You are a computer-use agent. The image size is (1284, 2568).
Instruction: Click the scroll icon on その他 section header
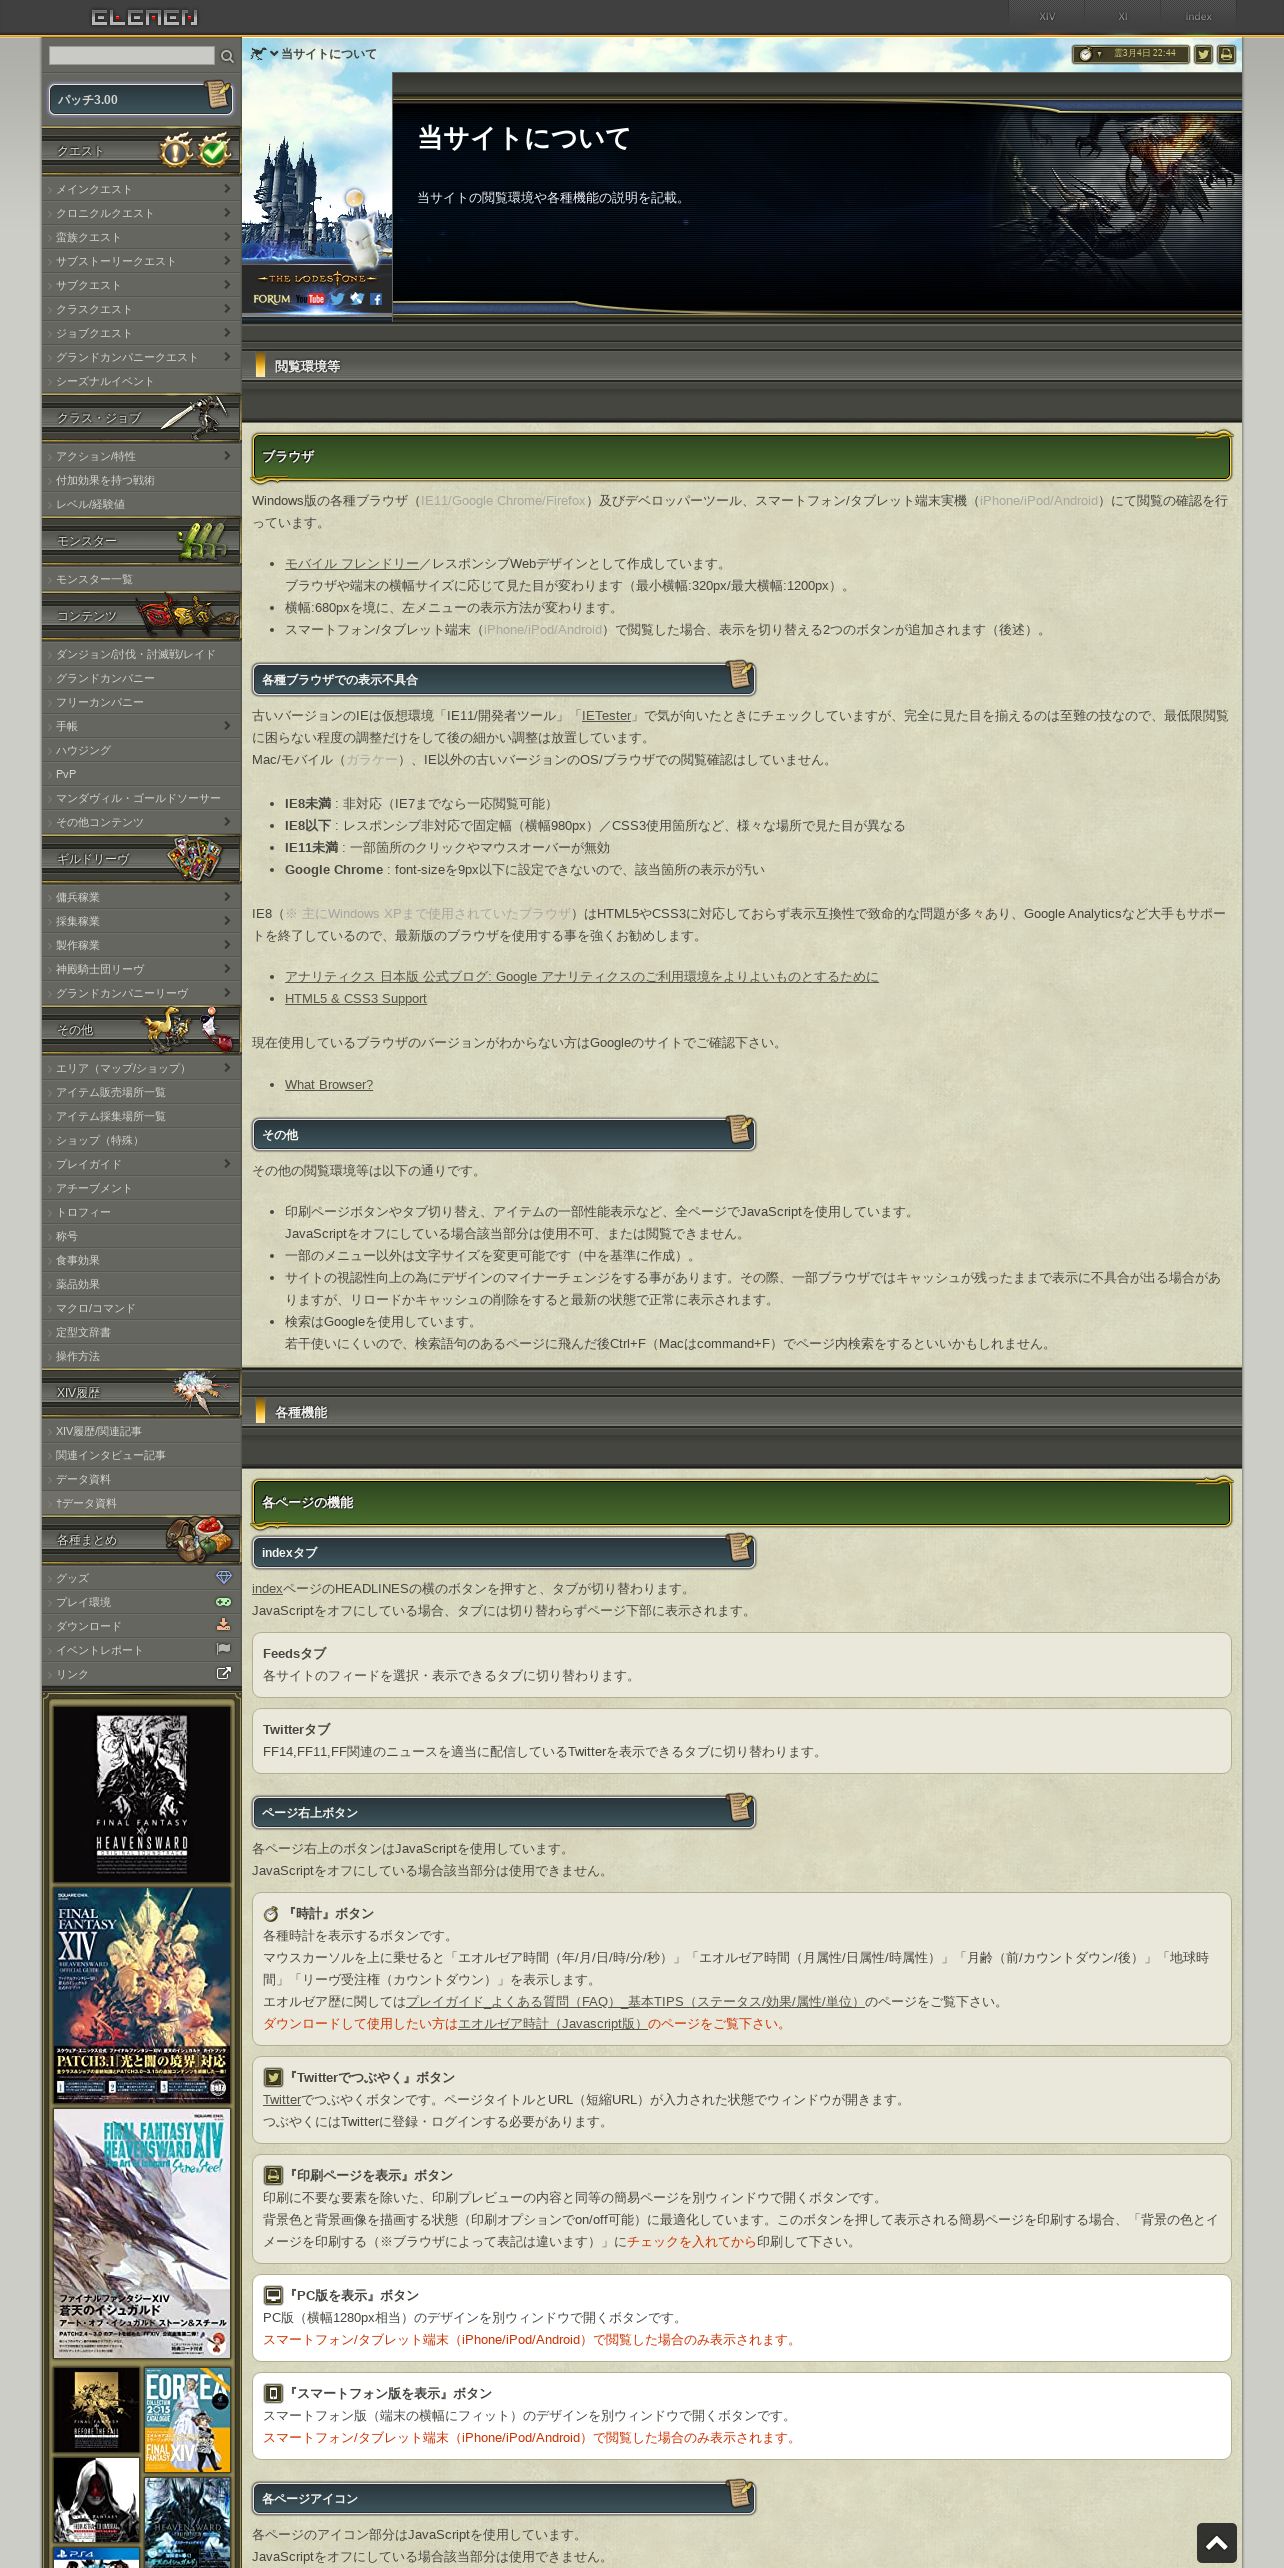pyautogui.click(x=739, y=1130)
